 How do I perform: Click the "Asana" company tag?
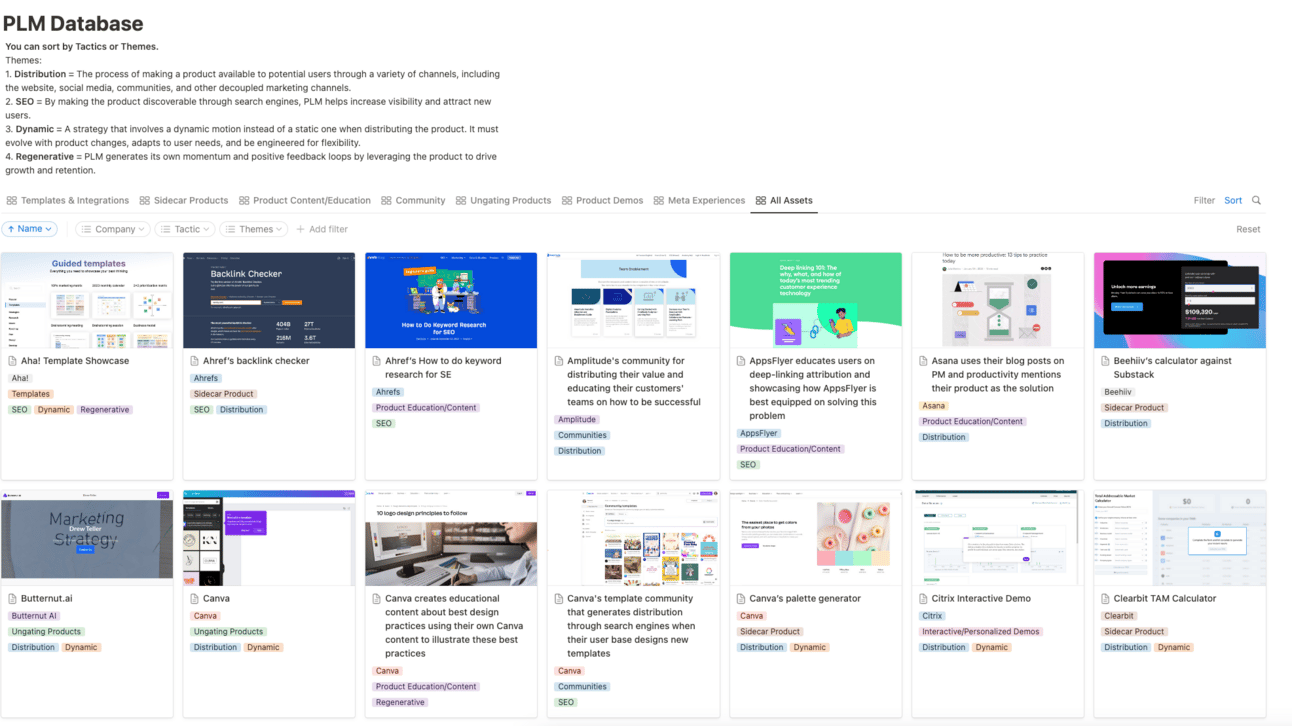[x=933, y=406]
